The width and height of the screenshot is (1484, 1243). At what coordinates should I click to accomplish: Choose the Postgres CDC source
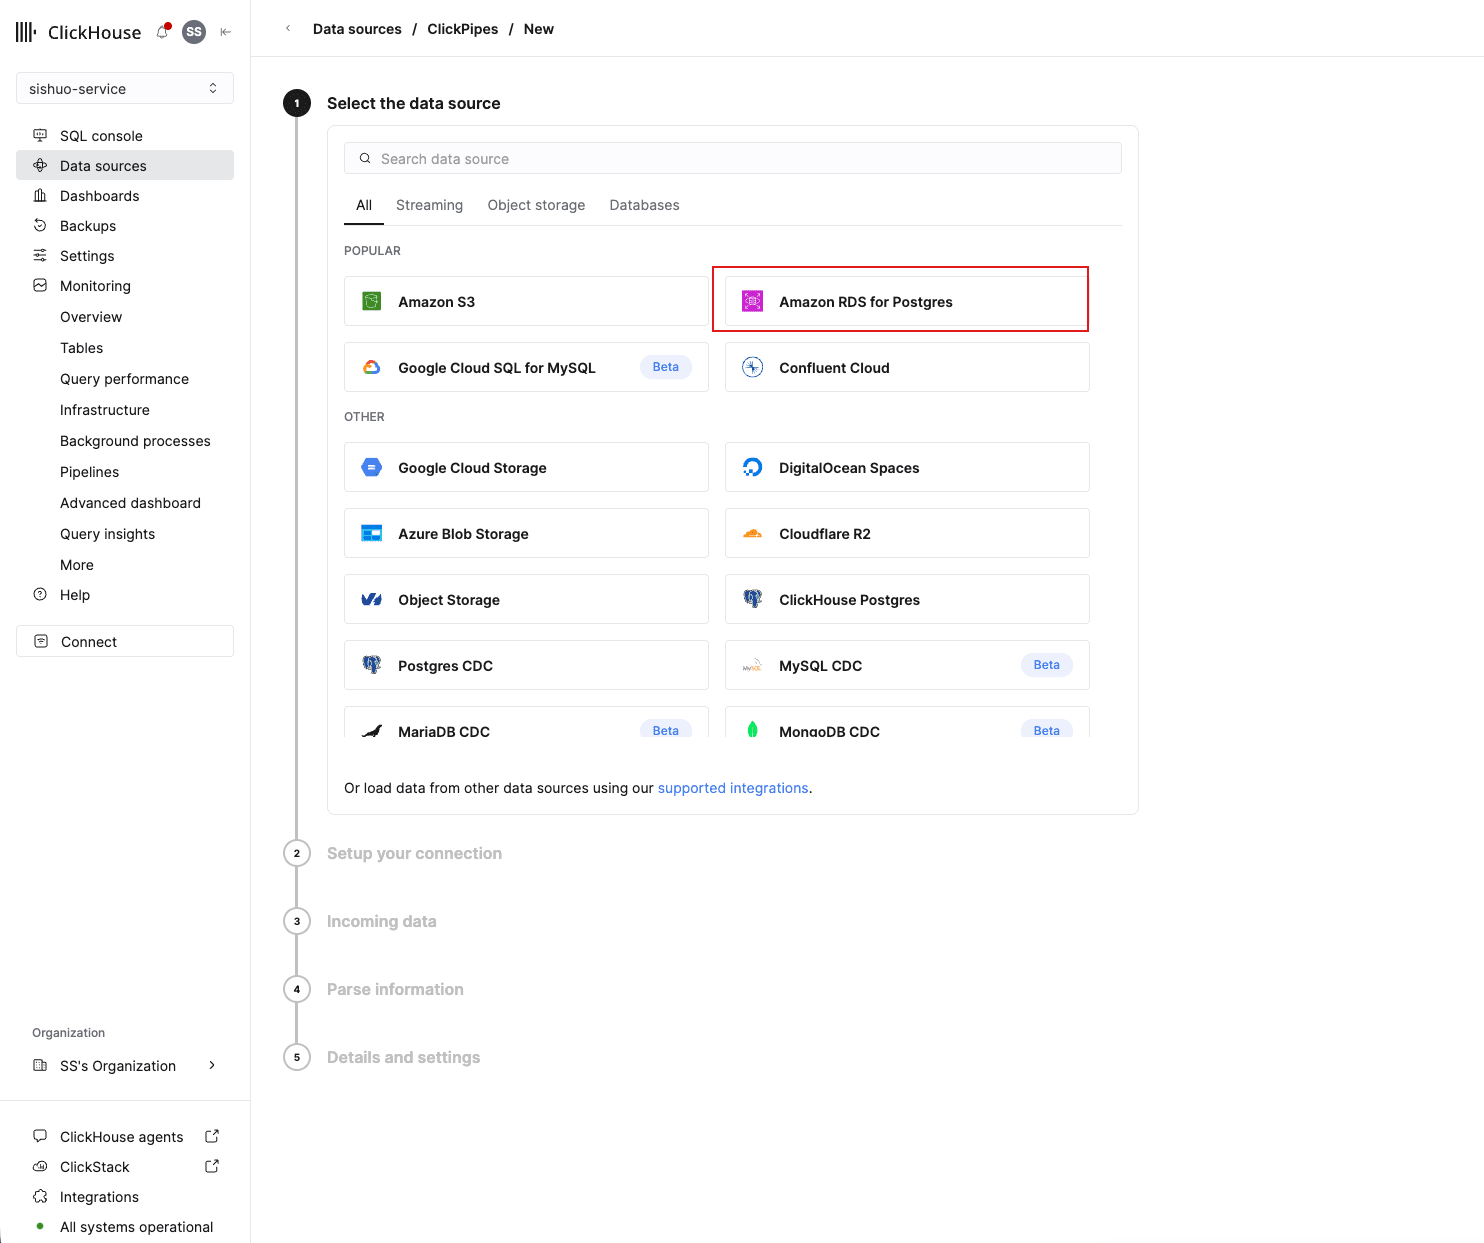[526, 665]
